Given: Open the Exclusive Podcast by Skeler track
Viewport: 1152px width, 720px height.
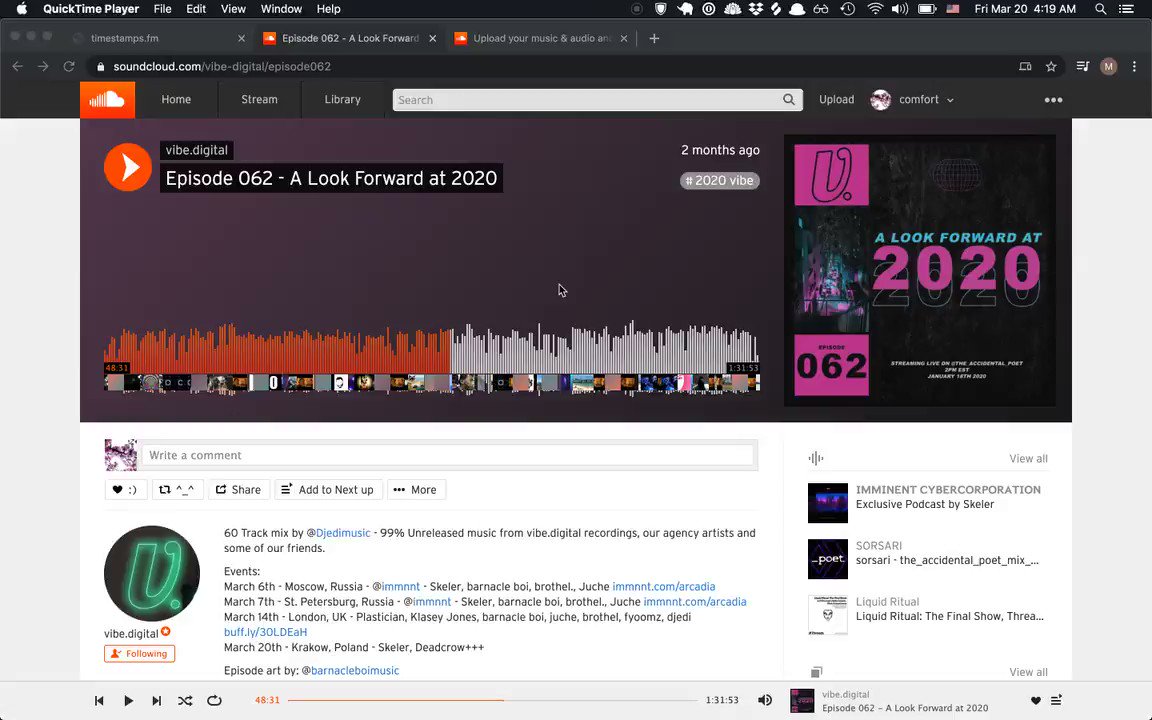Looking at the screenshot, I should click(924, 504).
